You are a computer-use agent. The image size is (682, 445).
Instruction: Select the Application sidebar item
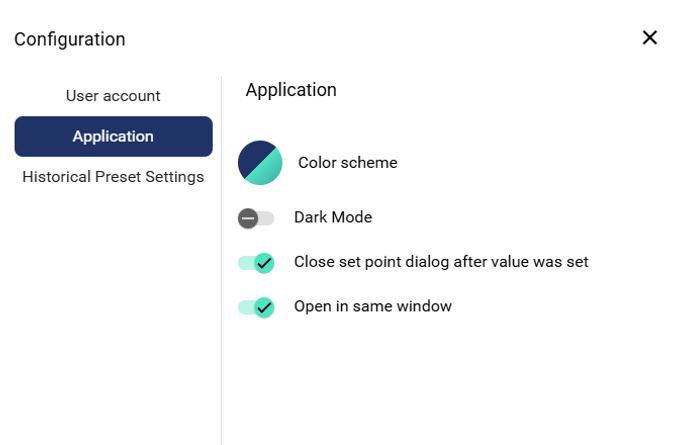click(x=113, y=136)
